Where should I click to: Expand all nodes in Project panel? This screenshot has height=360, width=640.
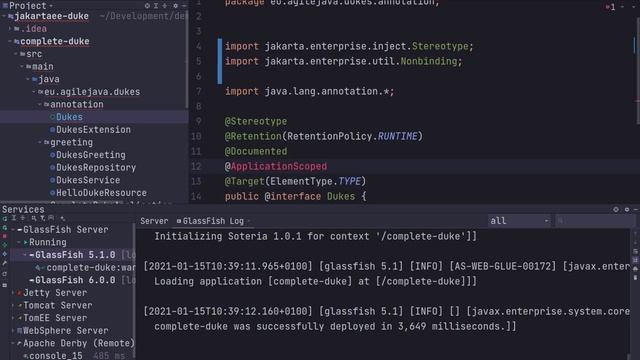coord(156,6)
